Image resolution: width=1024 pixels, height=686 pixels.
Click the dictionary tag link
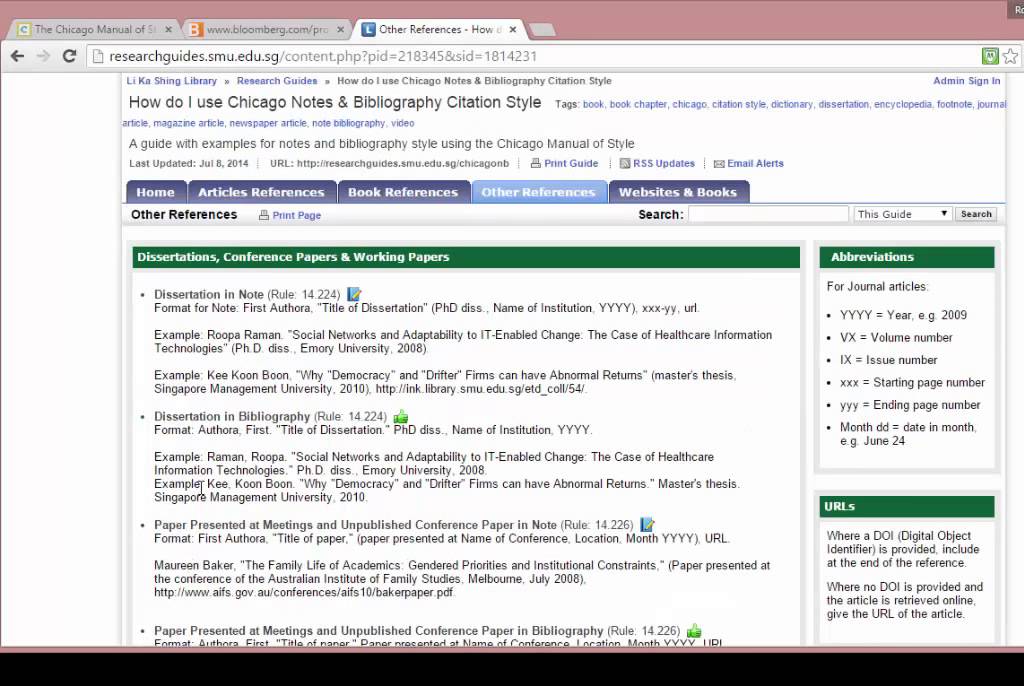click(792, 105)
